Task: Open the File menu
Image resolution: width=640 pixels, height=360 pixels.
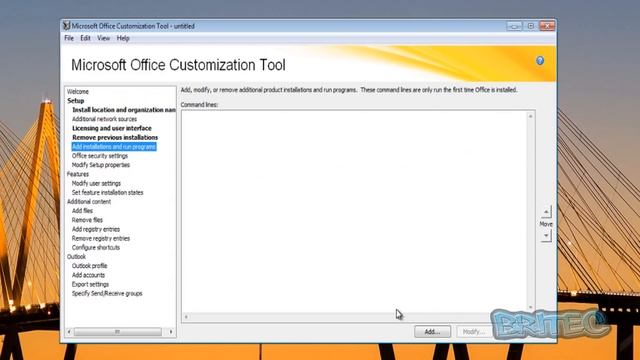Action: [69, 38]
